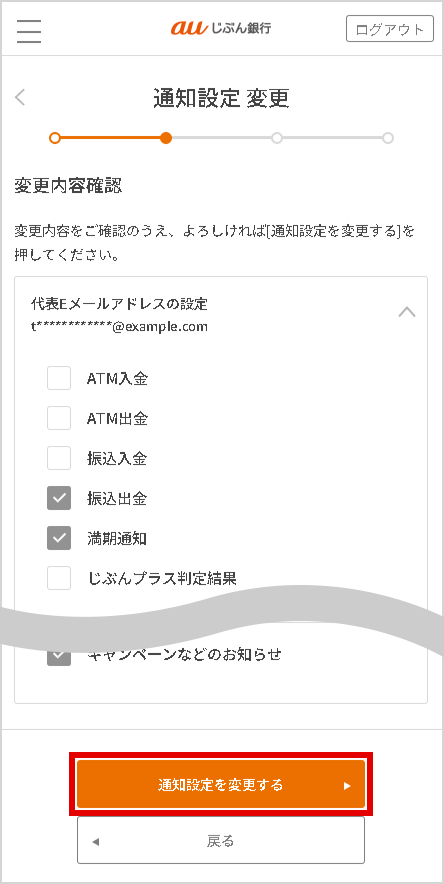Image resolution: width=444 pixels, height=884 pixels.
Task: Uncheck the 満期通知 checkbox
Action: click(59, 538)
